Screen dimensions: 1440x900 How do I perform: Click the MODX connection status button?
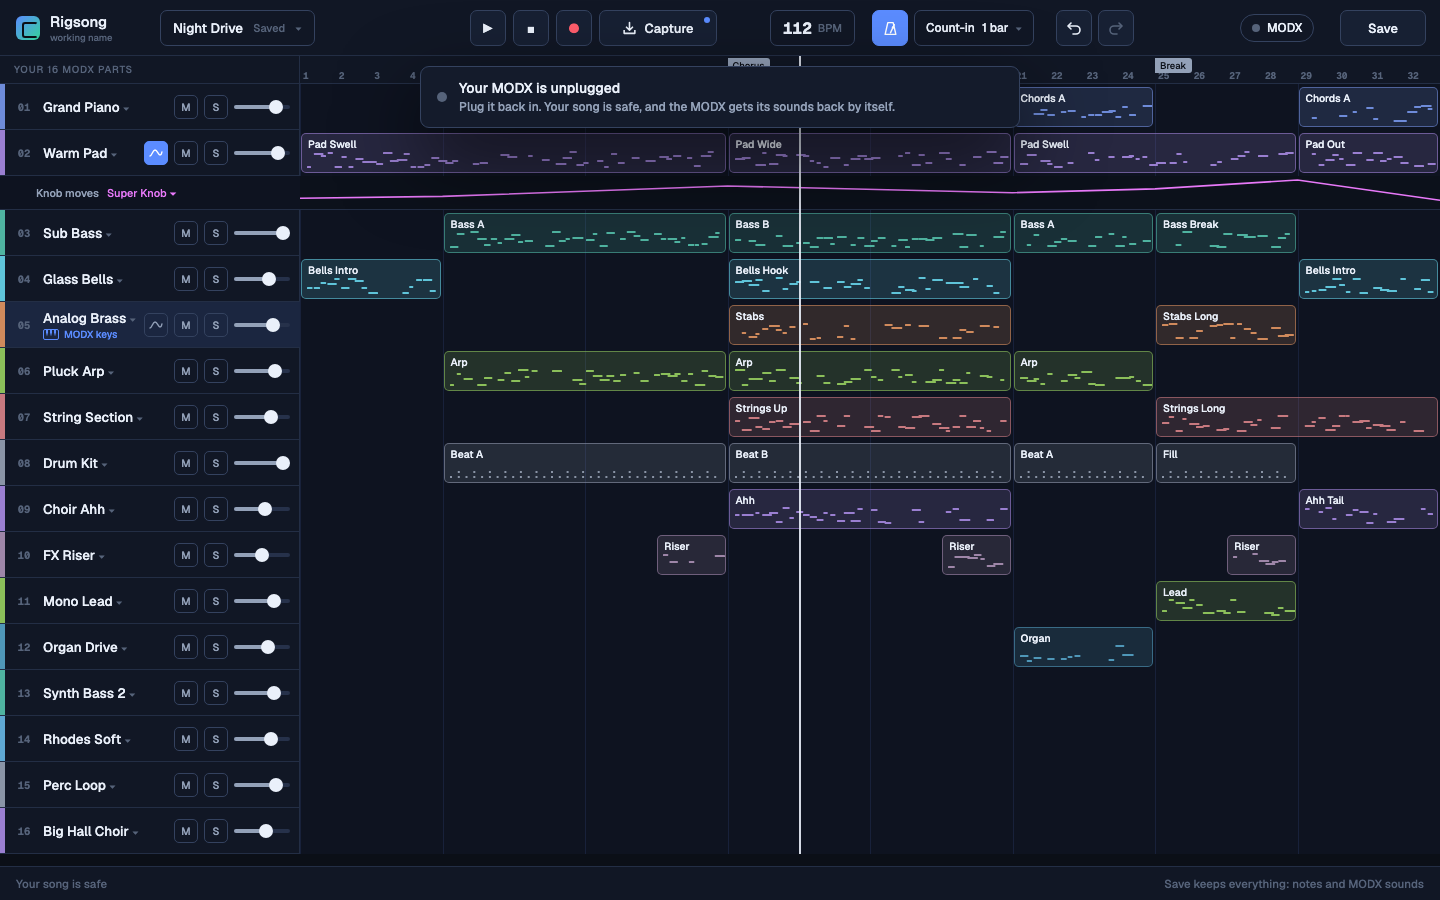tap(1276, 28)
